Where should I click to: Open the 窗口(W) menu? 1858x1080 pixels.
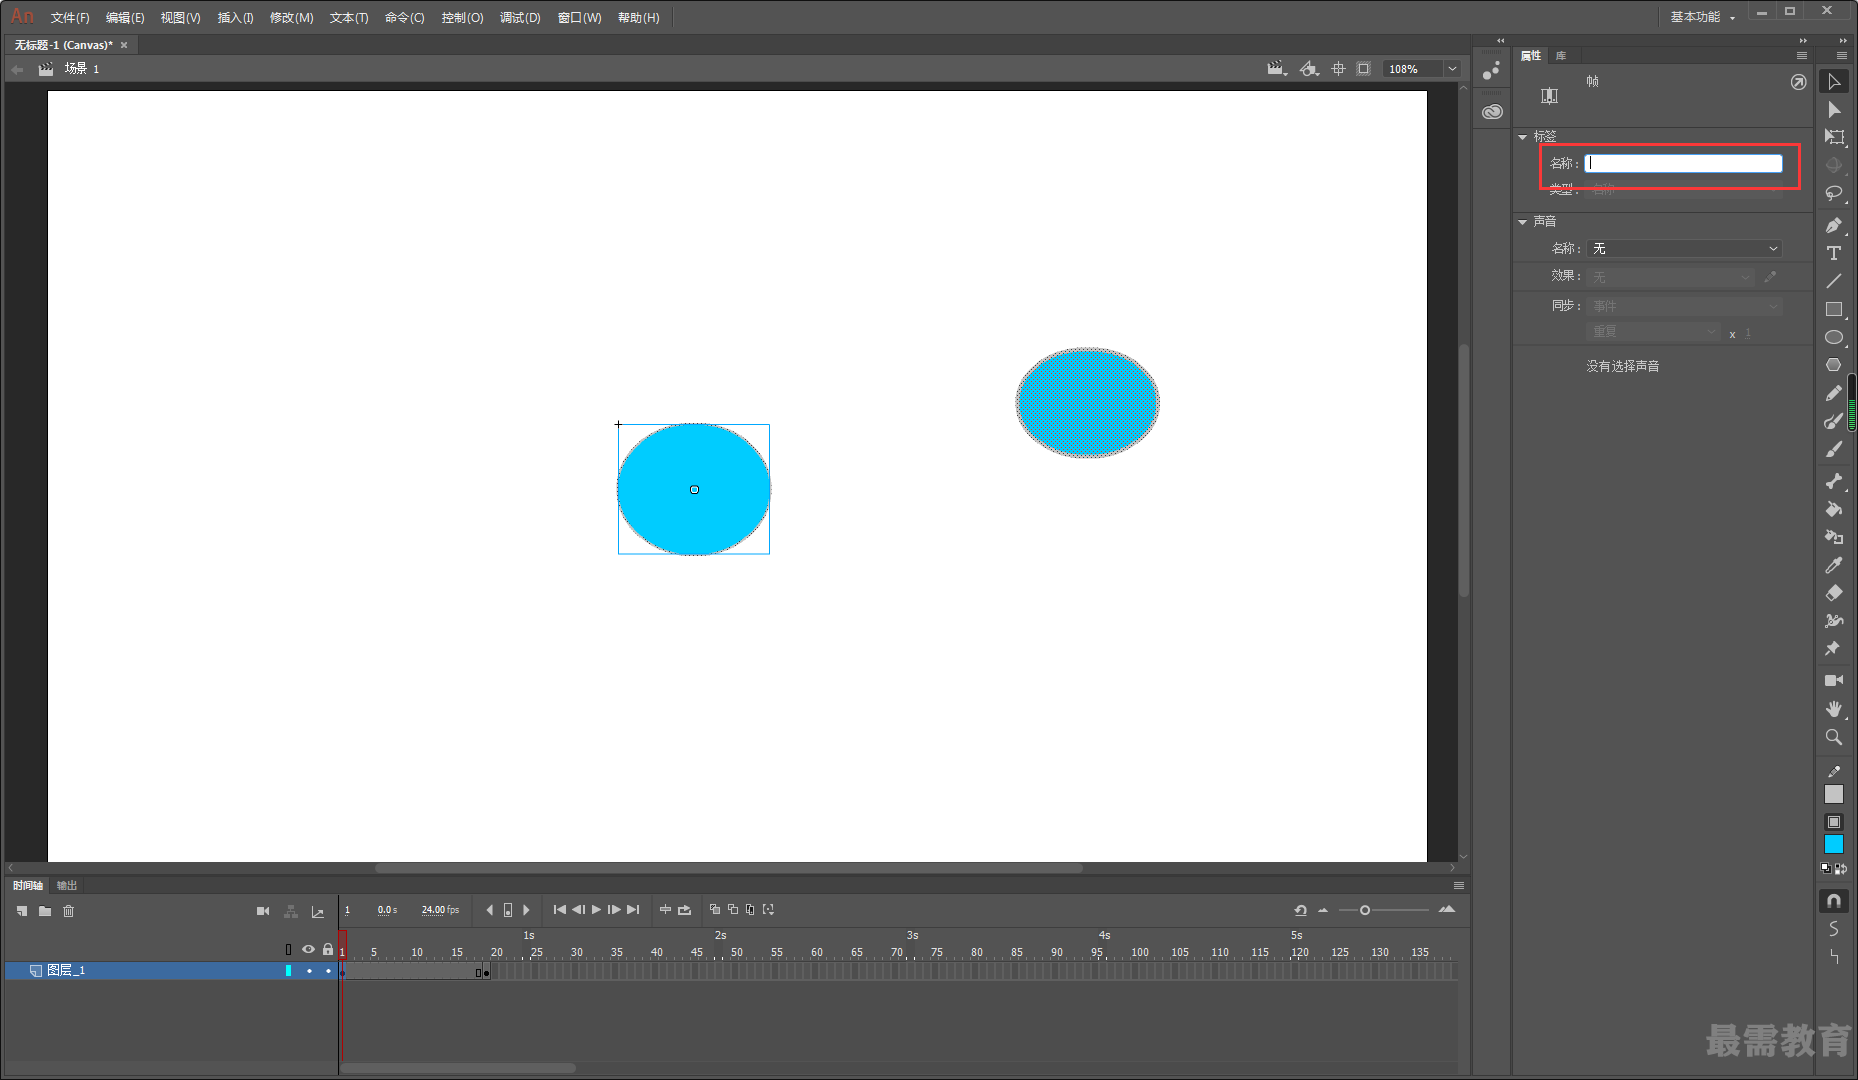[580, 18]
